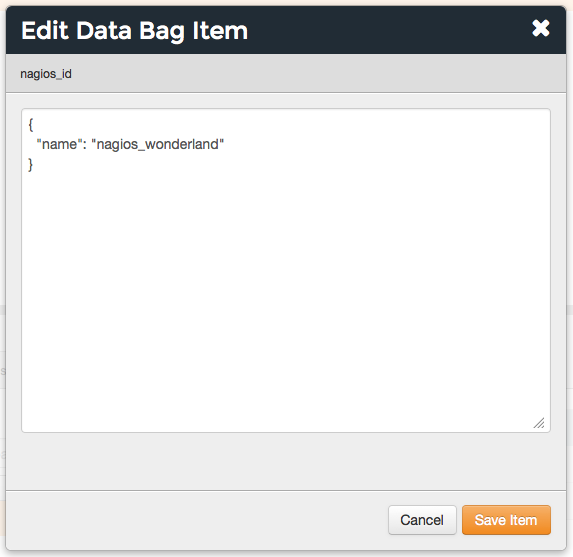Screen dimensions: 573x557
Task: Click the dark dialog header bar
Action: point(286,30)
